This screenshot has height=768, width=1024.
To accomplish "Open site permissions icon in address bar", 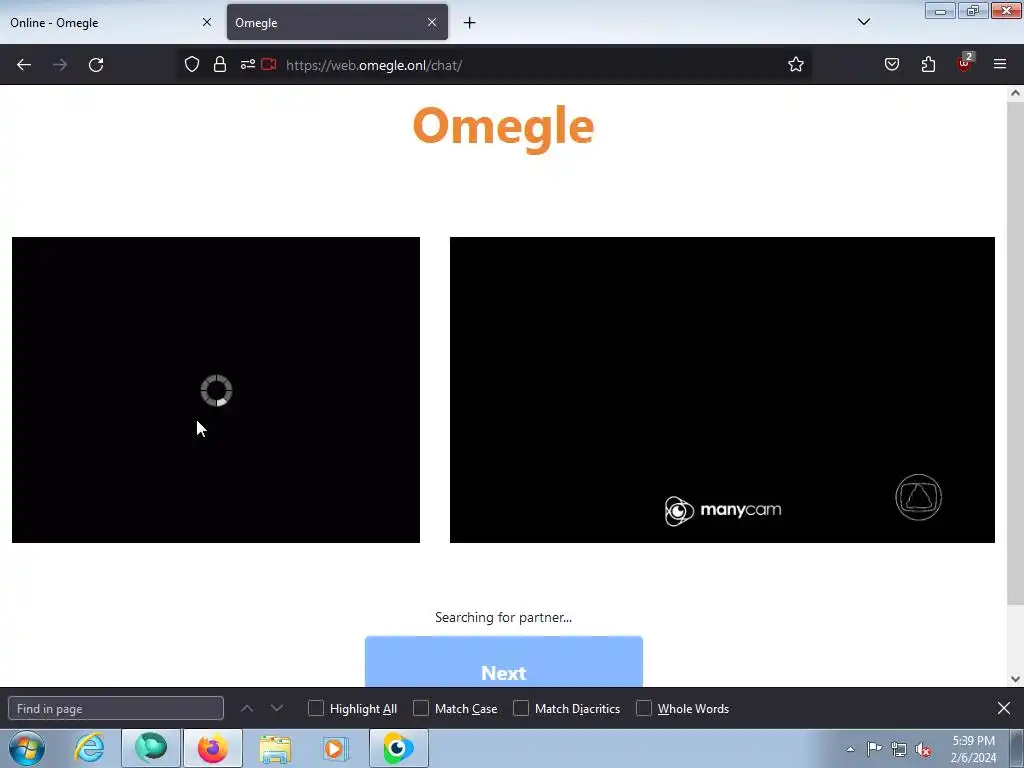I will [x=248, y=64].
